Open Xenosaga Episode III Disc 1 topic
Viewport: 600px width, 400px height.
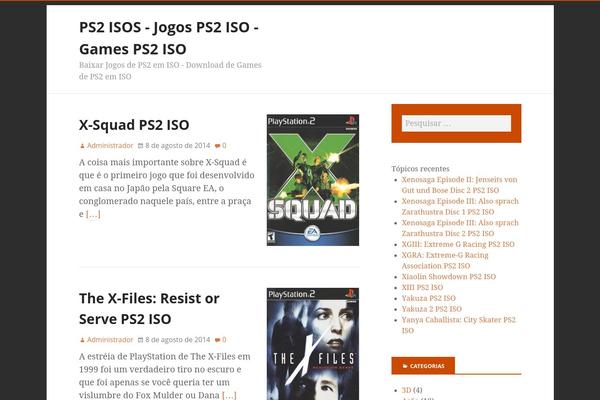click(x=460, y=206)
